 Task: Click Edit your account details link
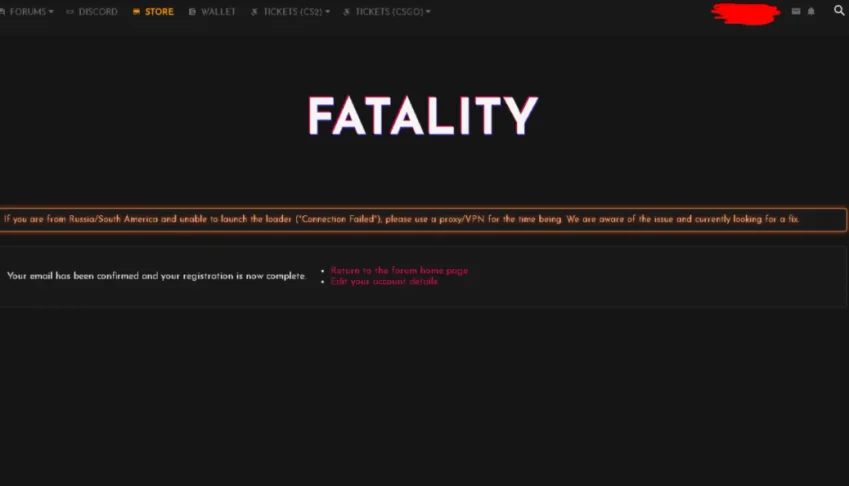(x=384, y=281)
